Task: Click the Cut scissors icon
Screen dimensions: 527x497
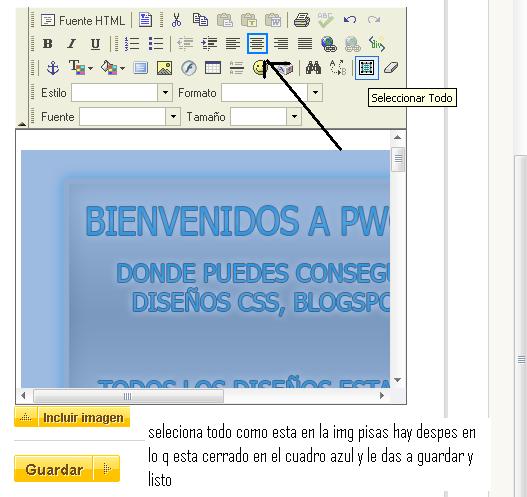Action: coord(176,20)
